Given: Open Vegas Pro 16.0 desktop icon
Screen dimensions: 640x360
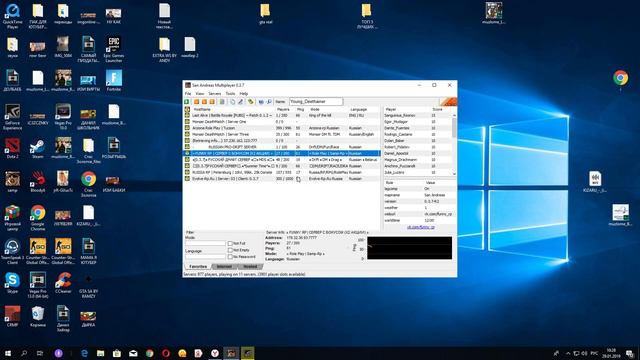Looking at the screenshot, I should (x=63, y=117).
